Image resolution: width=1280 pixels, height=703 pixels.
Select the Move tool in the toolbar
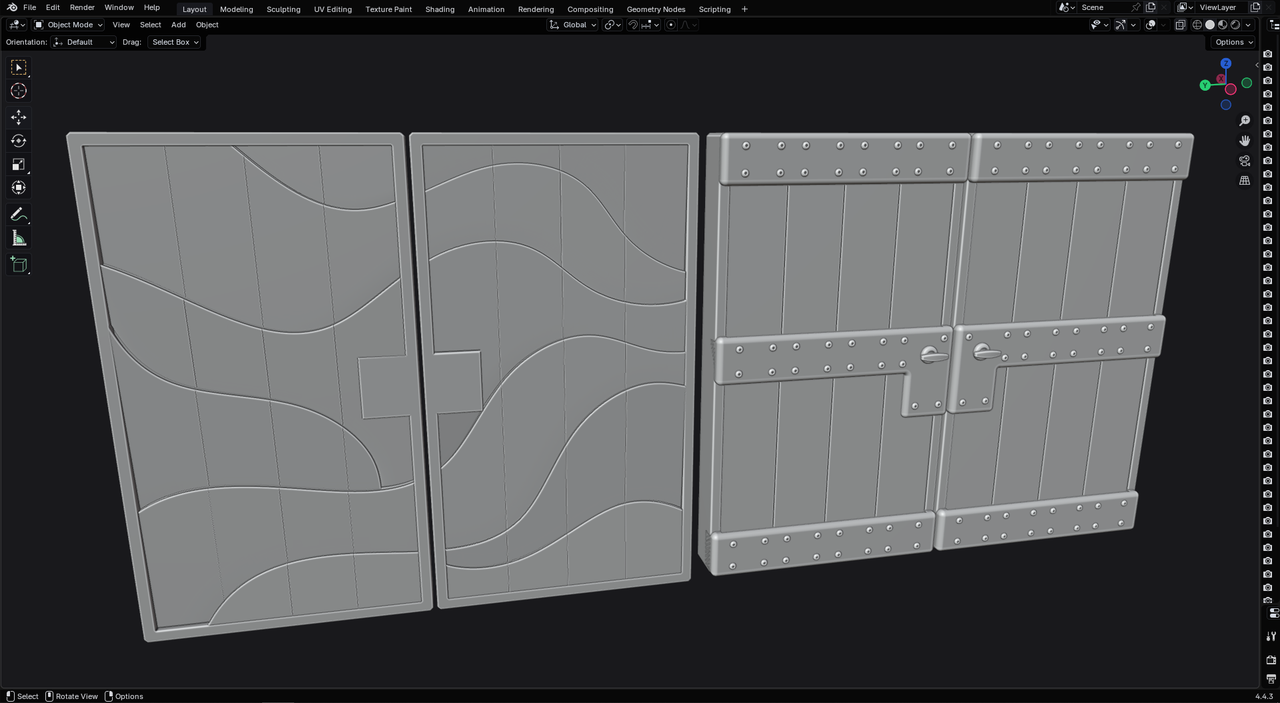18,117
